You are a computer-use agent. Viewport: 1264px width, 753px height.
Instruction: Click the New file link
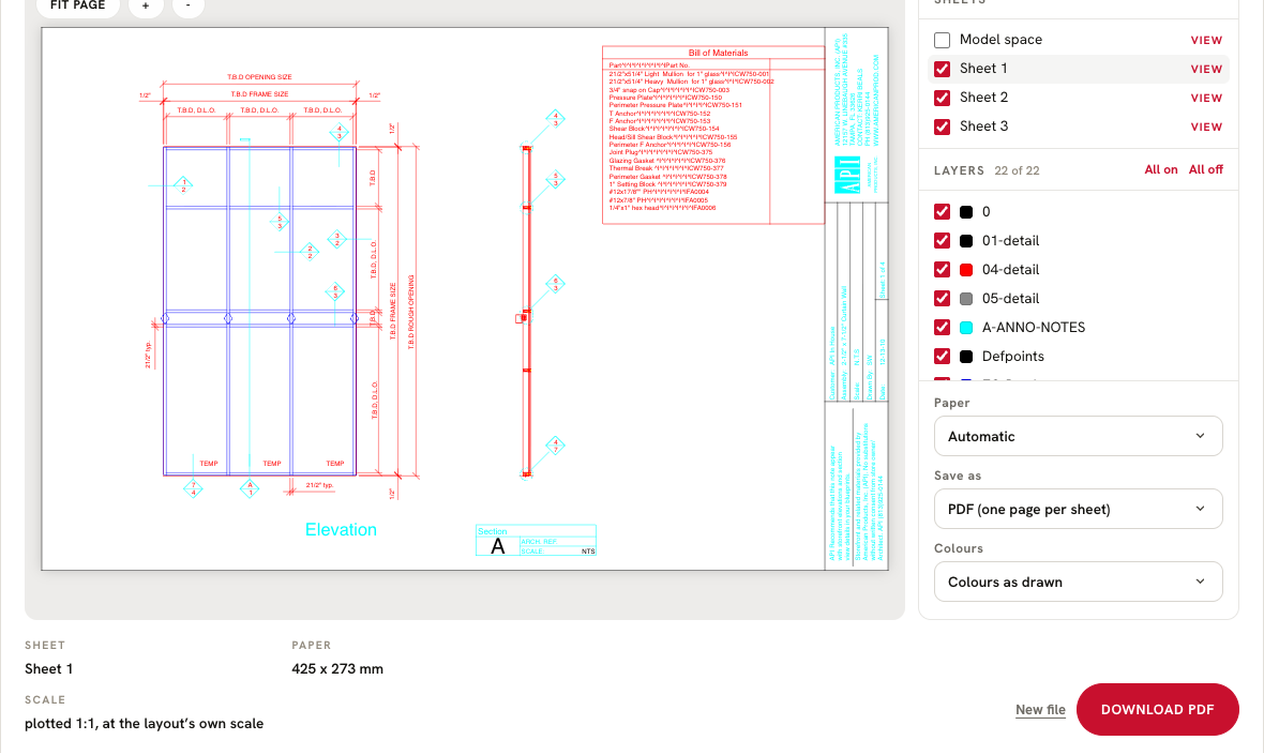[1040, 710]
